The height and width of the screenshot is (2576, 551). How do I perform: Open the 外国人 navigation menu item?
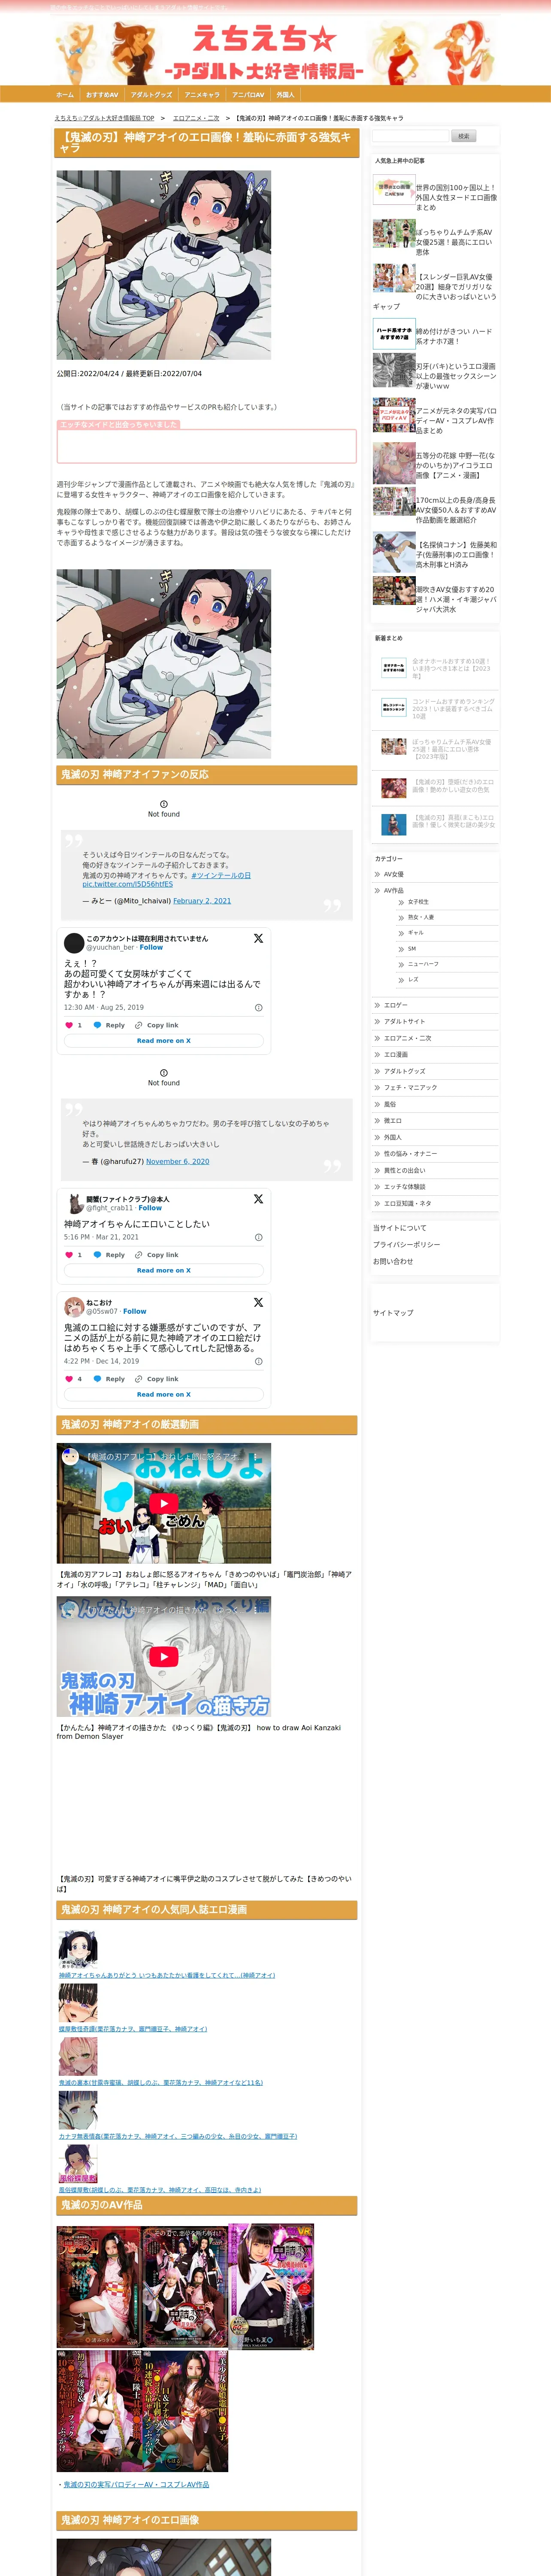tap(285, 95)
